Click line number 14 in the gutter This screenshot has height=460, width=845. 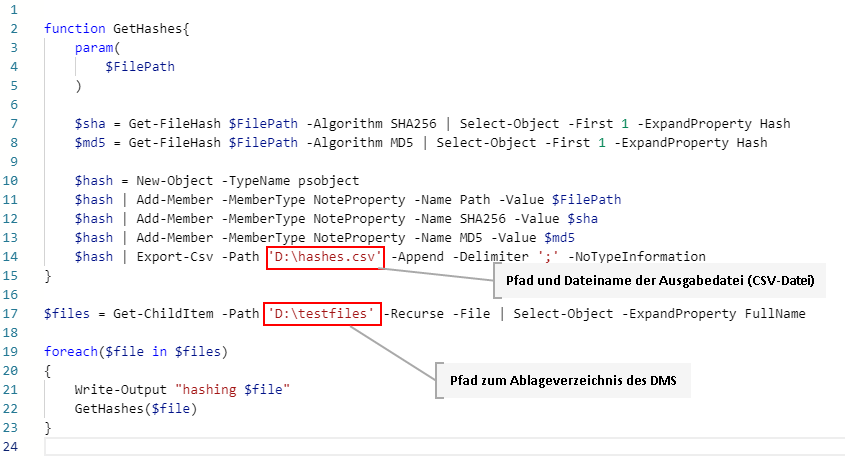[x=10, y=256]
